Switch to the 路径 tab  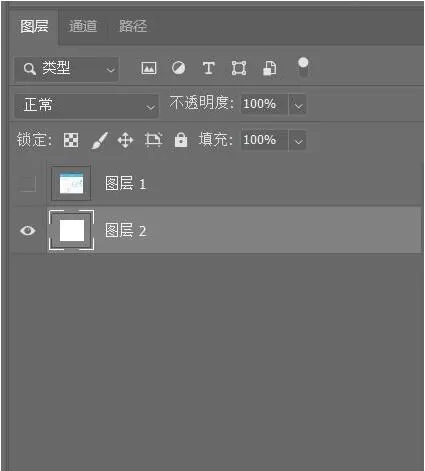click(x=133, y=26)
